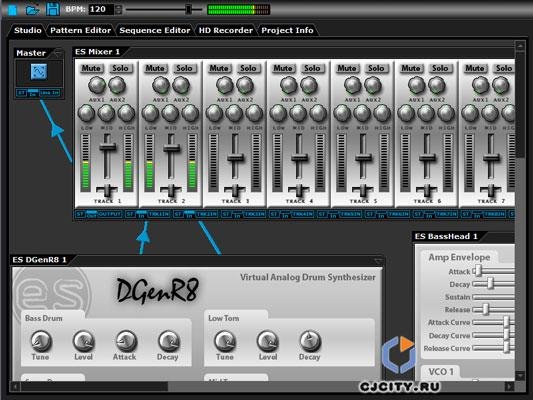
Task: Collapse the ES DGenR8 1 module panel
Action: click(x=378, y=261)
